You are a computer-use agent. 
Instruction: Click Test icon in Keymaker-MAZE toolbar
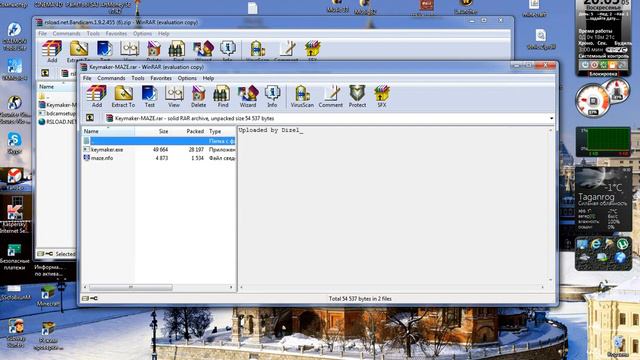150,96
